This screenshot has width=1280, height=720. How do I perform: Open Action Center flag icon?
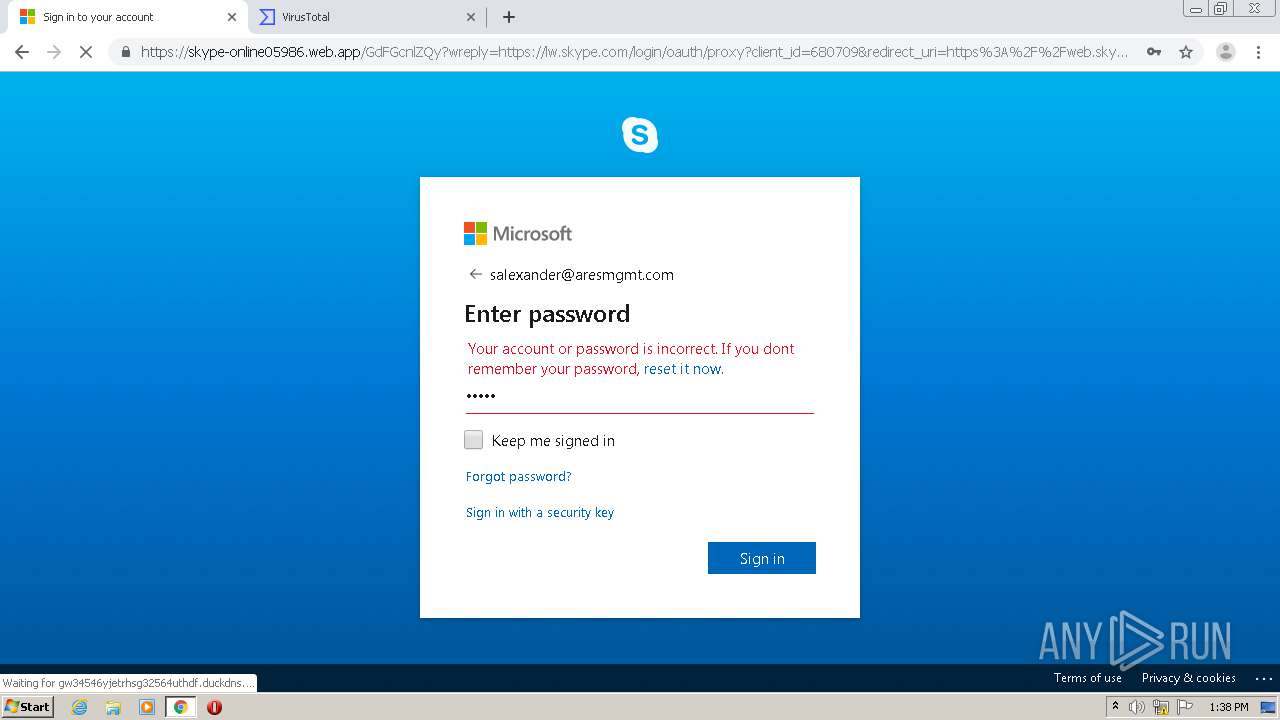[x=1185, y=707]
